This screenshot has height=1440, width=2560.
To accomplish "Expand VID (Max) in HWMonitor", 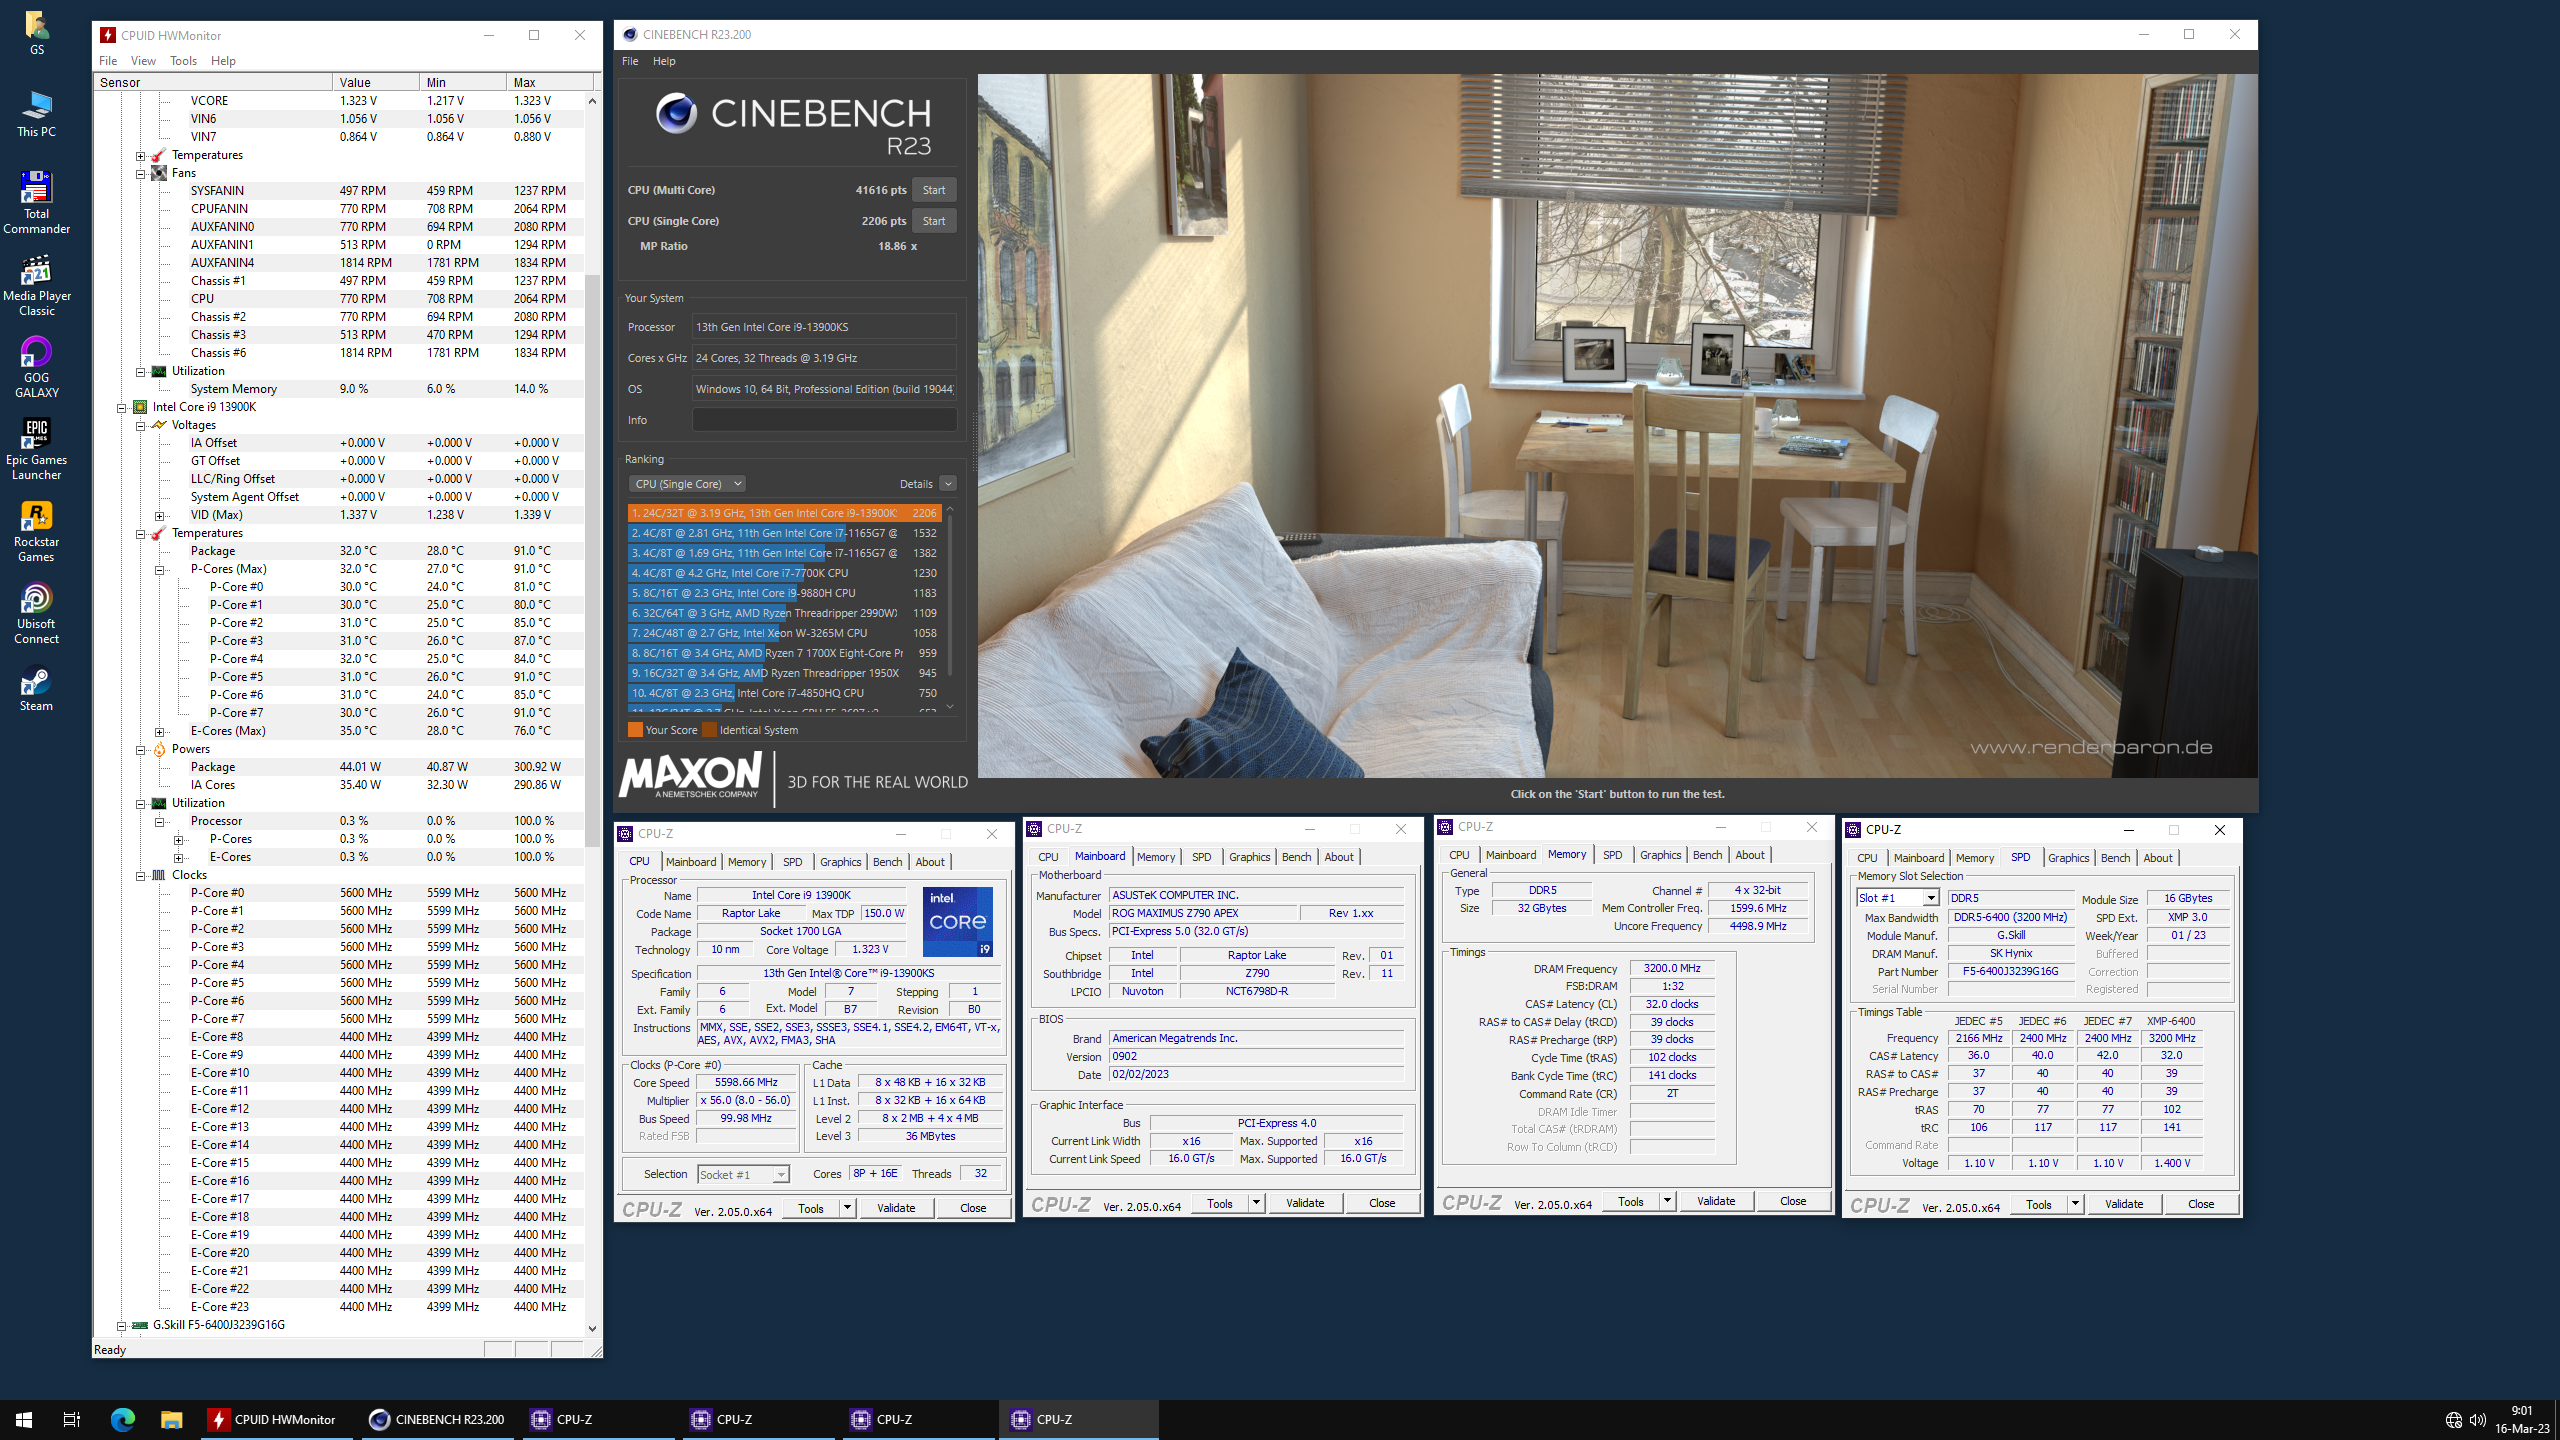I will [x=160, y=515].
